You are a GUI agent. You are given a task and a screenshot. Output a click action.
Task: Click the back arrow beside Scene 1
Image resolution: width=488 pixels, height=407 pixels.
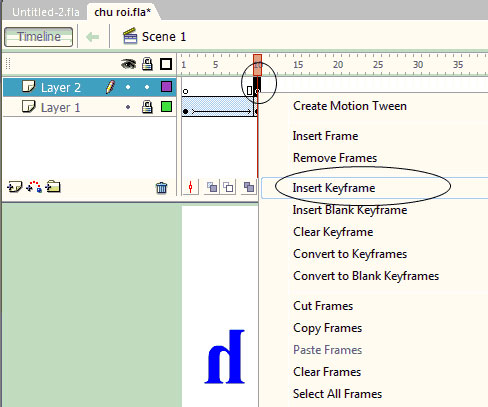click(x=93, y=37)
